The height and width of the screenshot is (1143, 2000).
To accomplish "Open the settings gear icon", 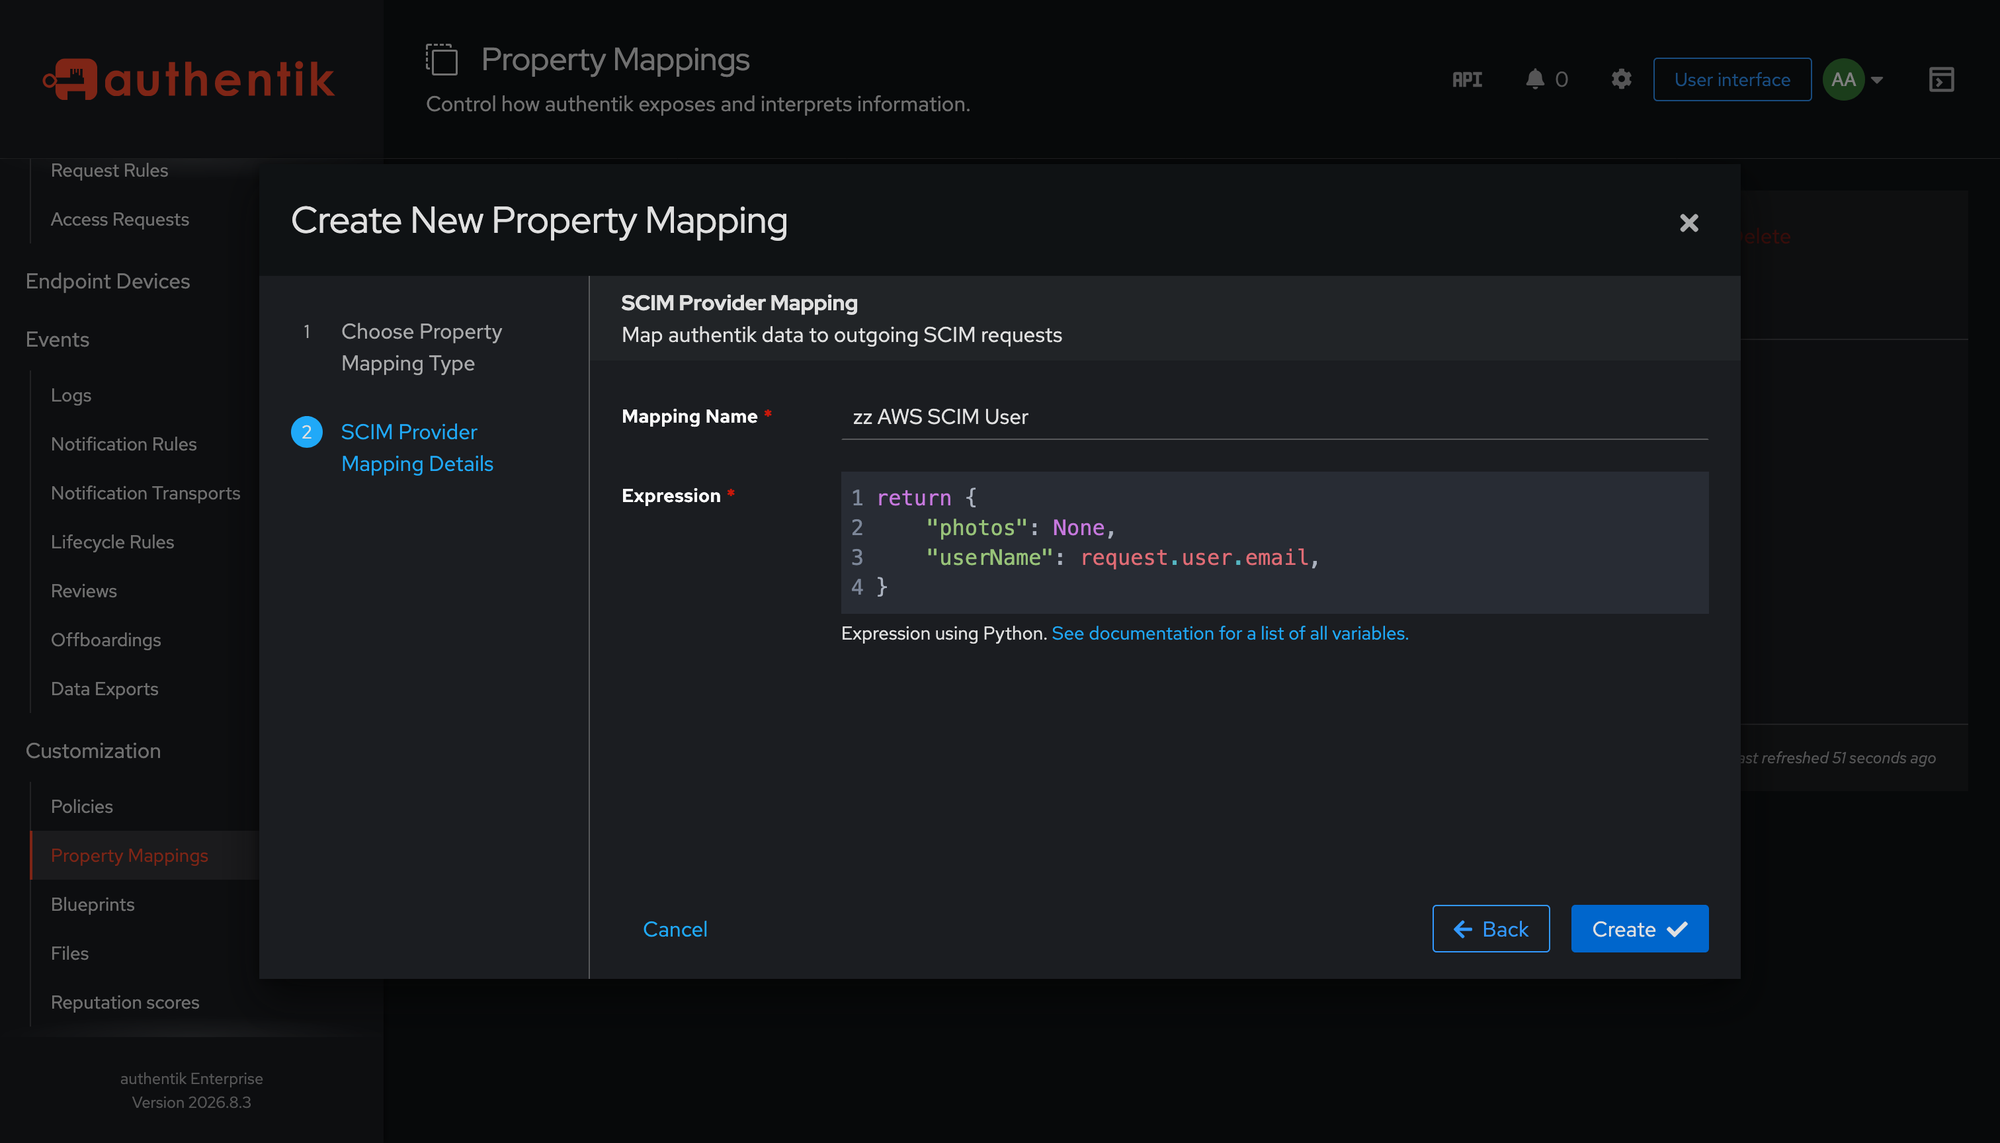I will point(1621,79).
